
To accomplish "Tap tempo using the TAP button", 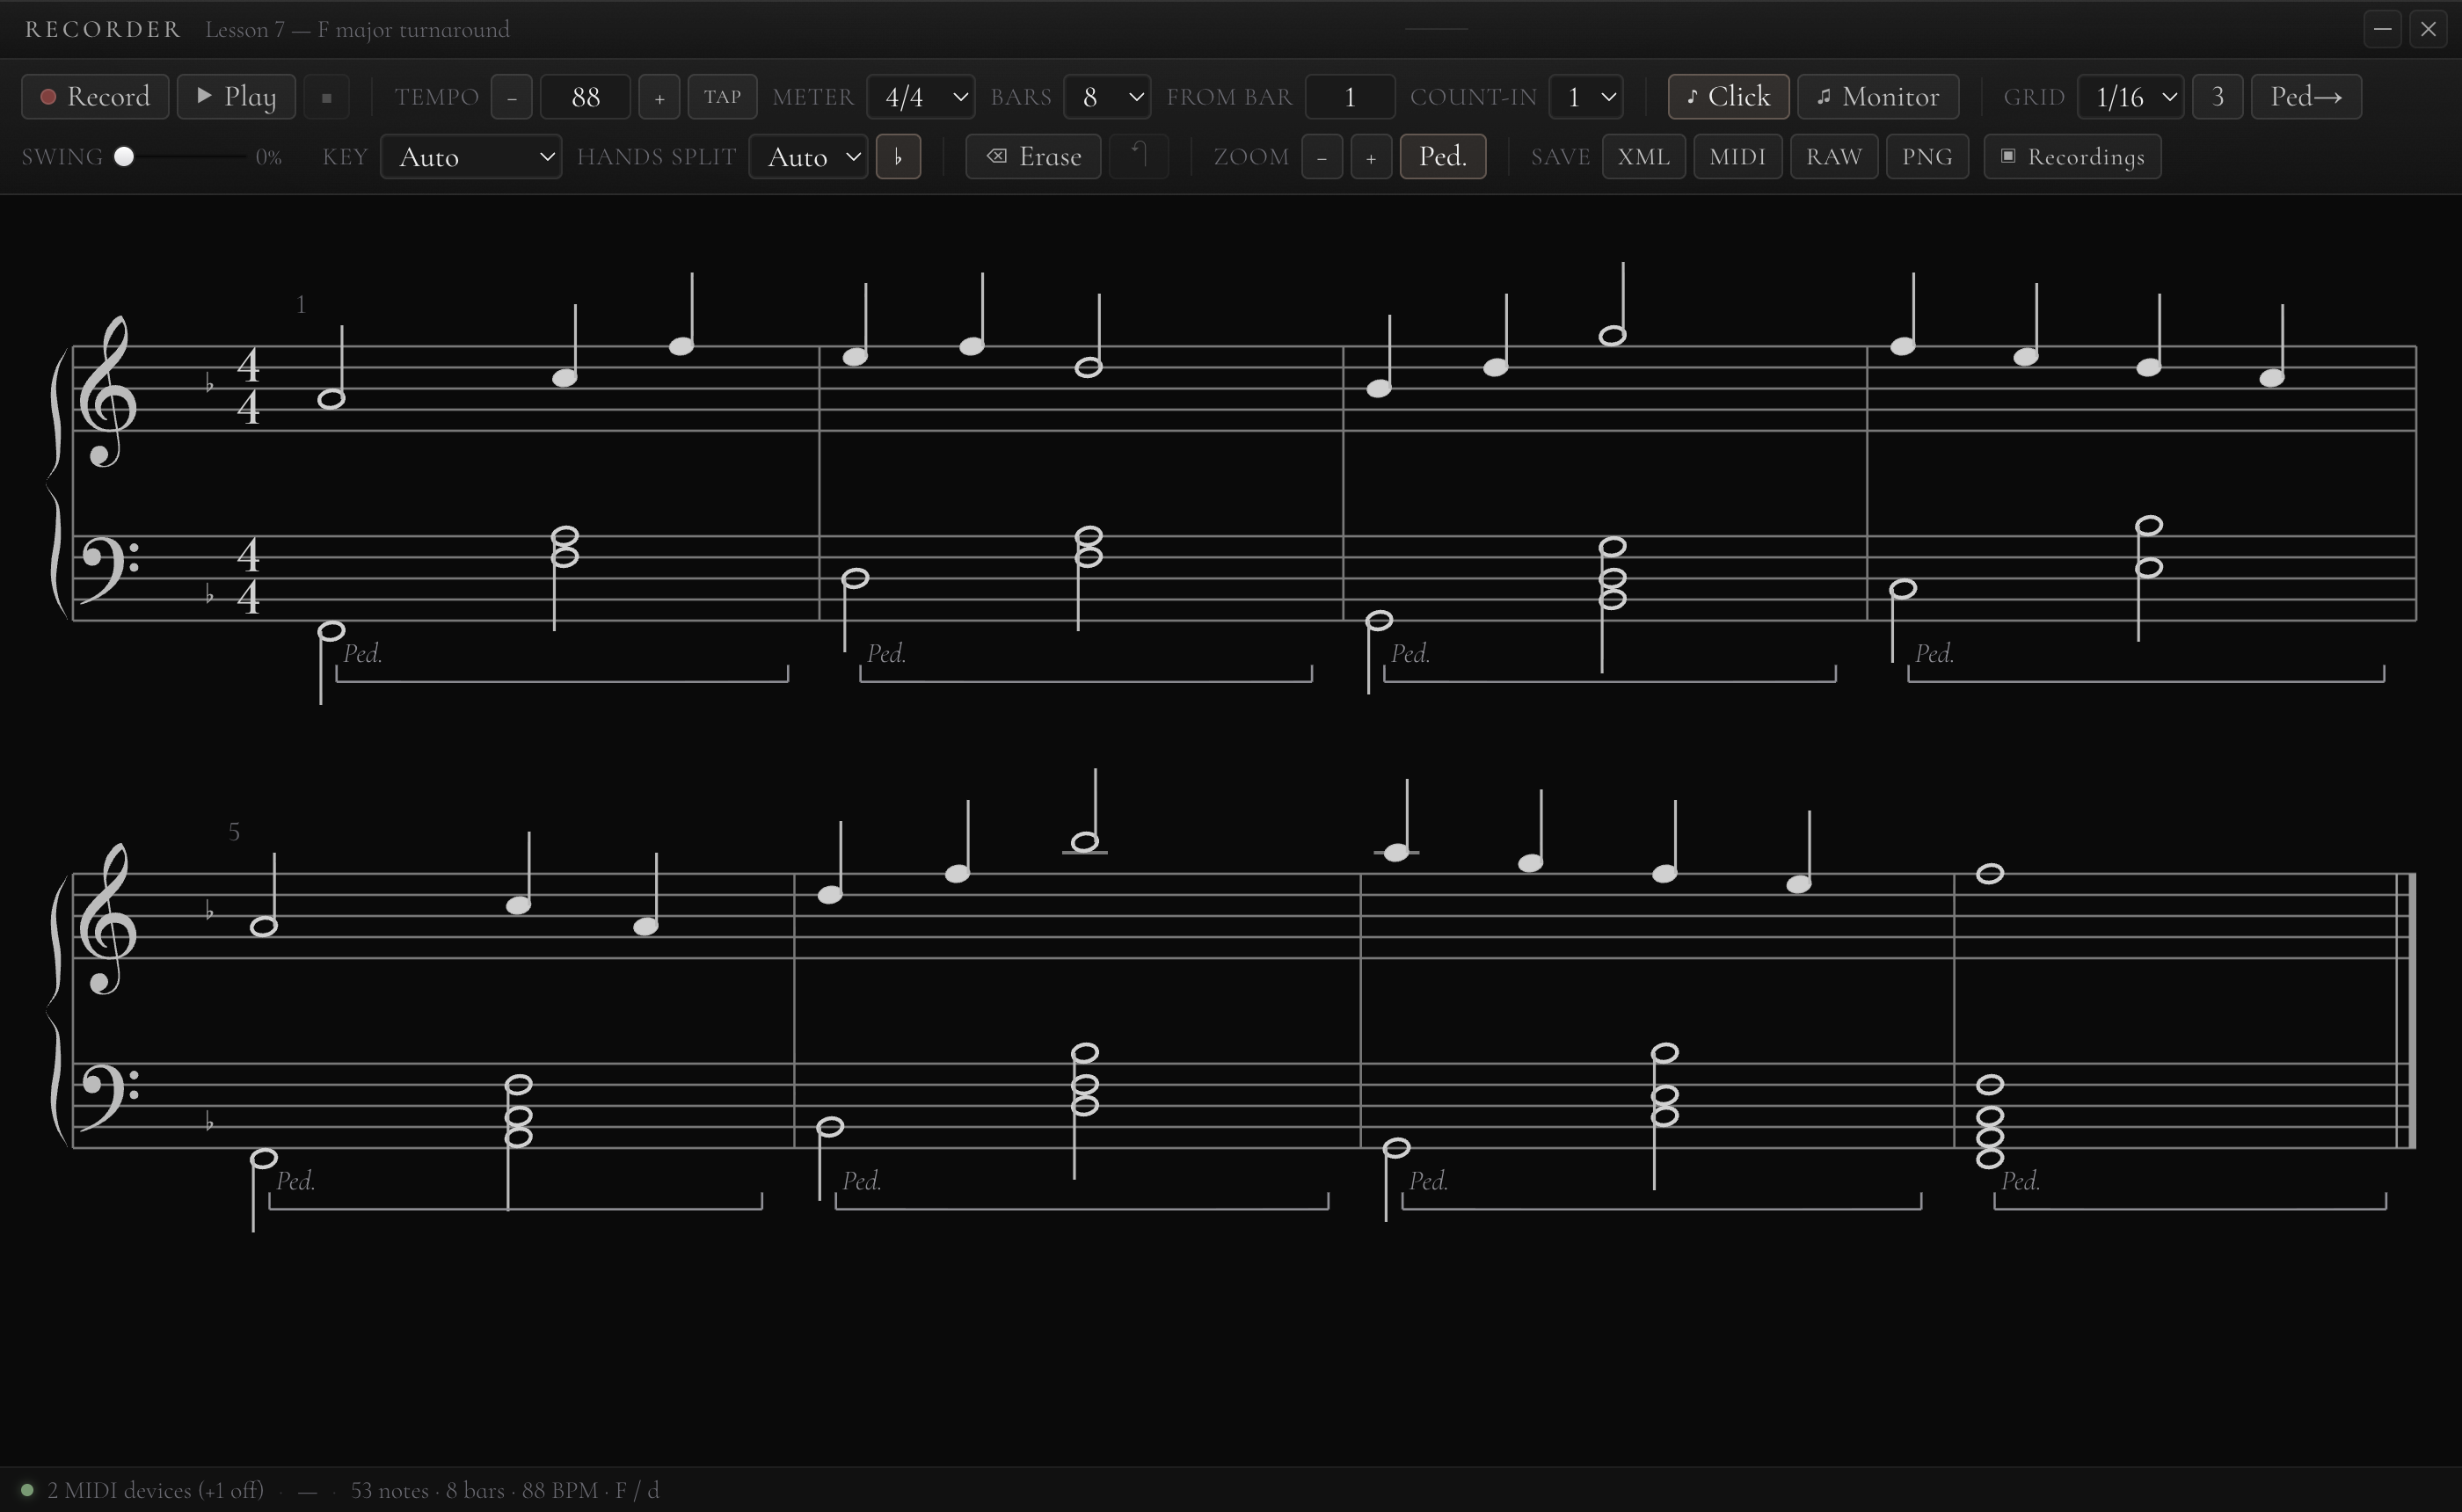I will click(722, 97).
